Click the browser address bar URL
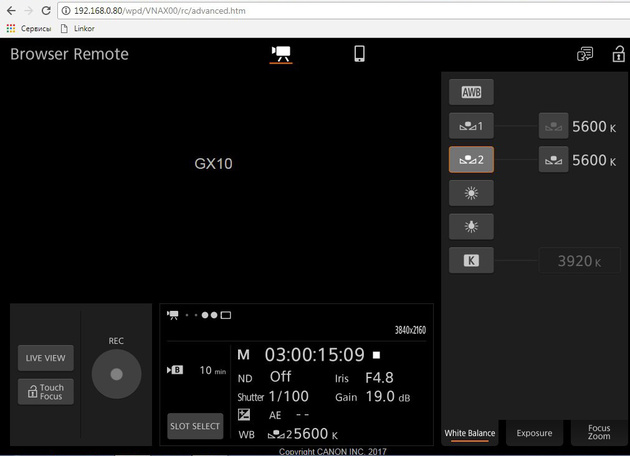630x456 pixels. (160, 11)
